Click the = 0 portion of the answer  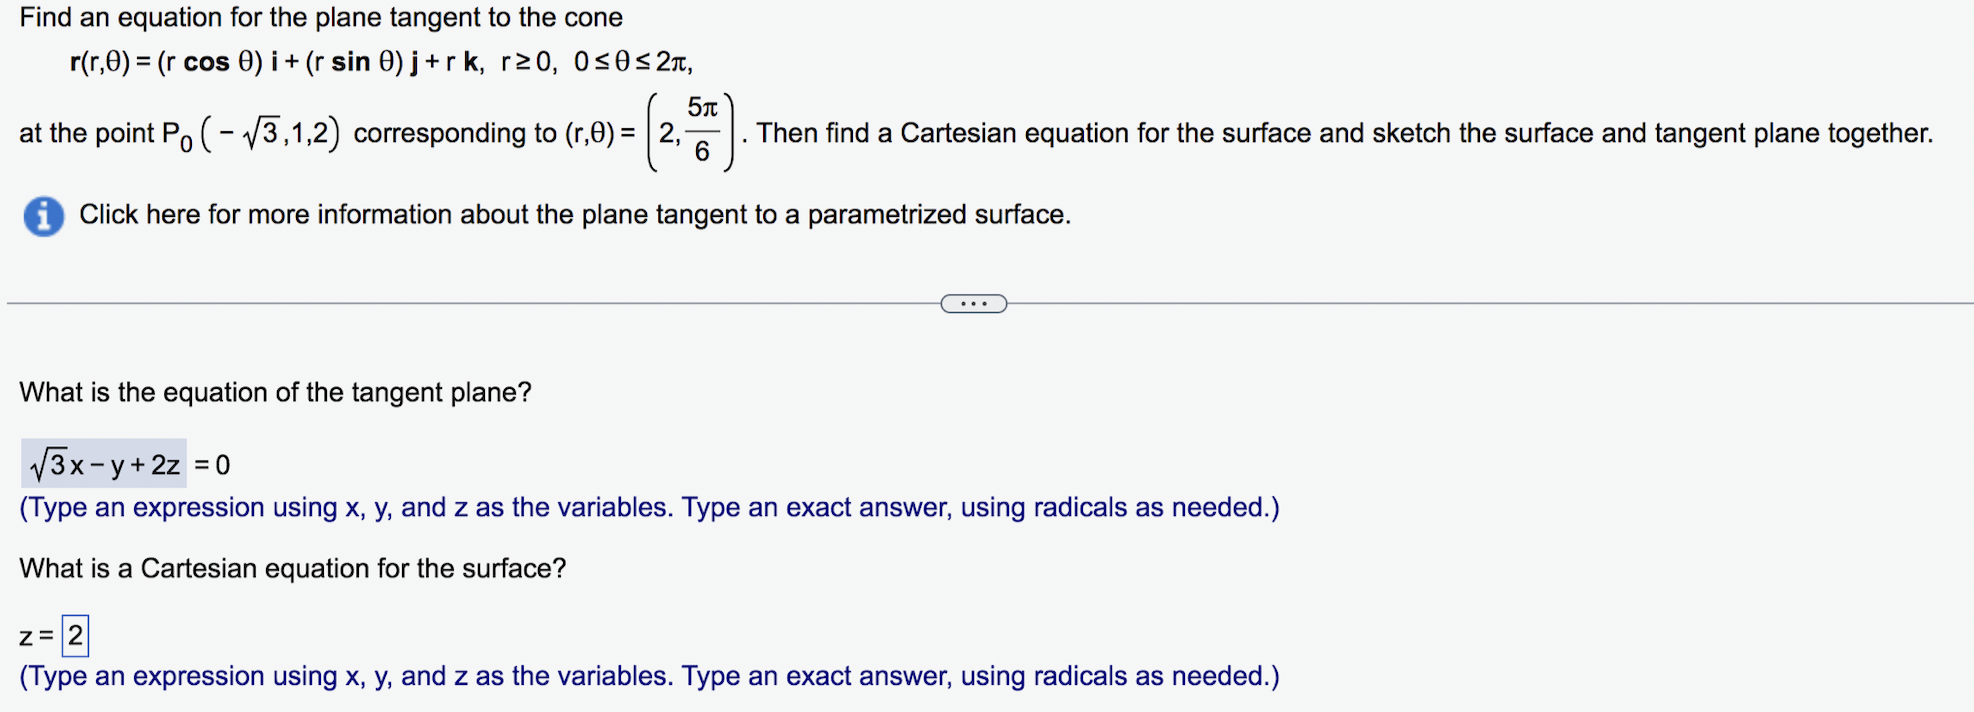(211, 464)
